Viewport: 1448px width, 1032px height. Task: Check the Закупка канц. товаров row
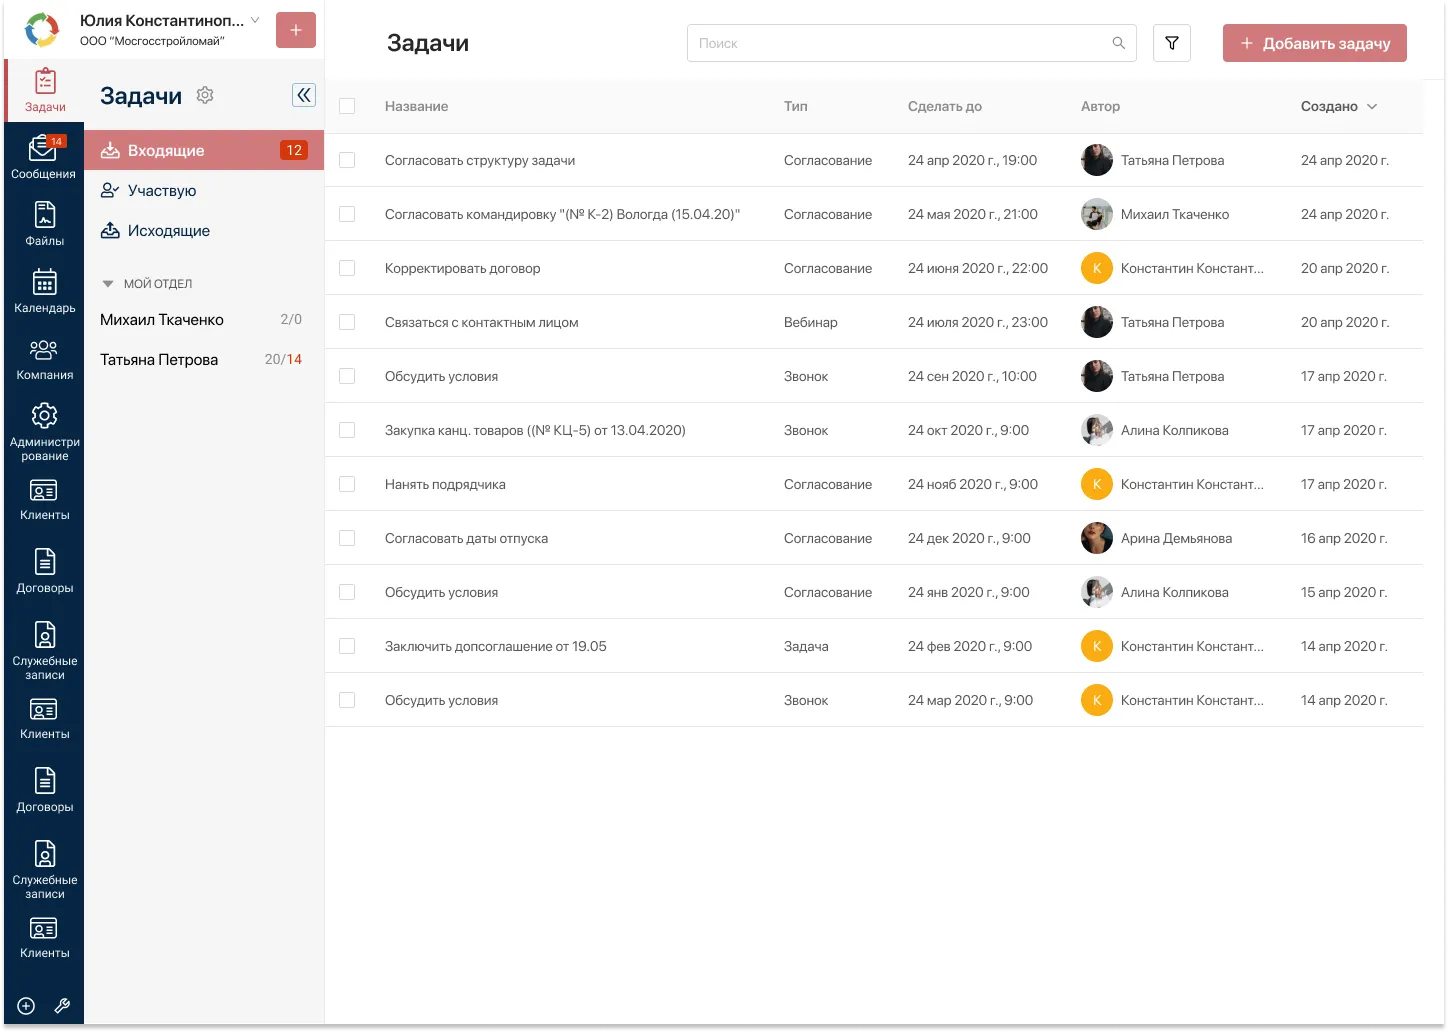[x=347, y=430]
